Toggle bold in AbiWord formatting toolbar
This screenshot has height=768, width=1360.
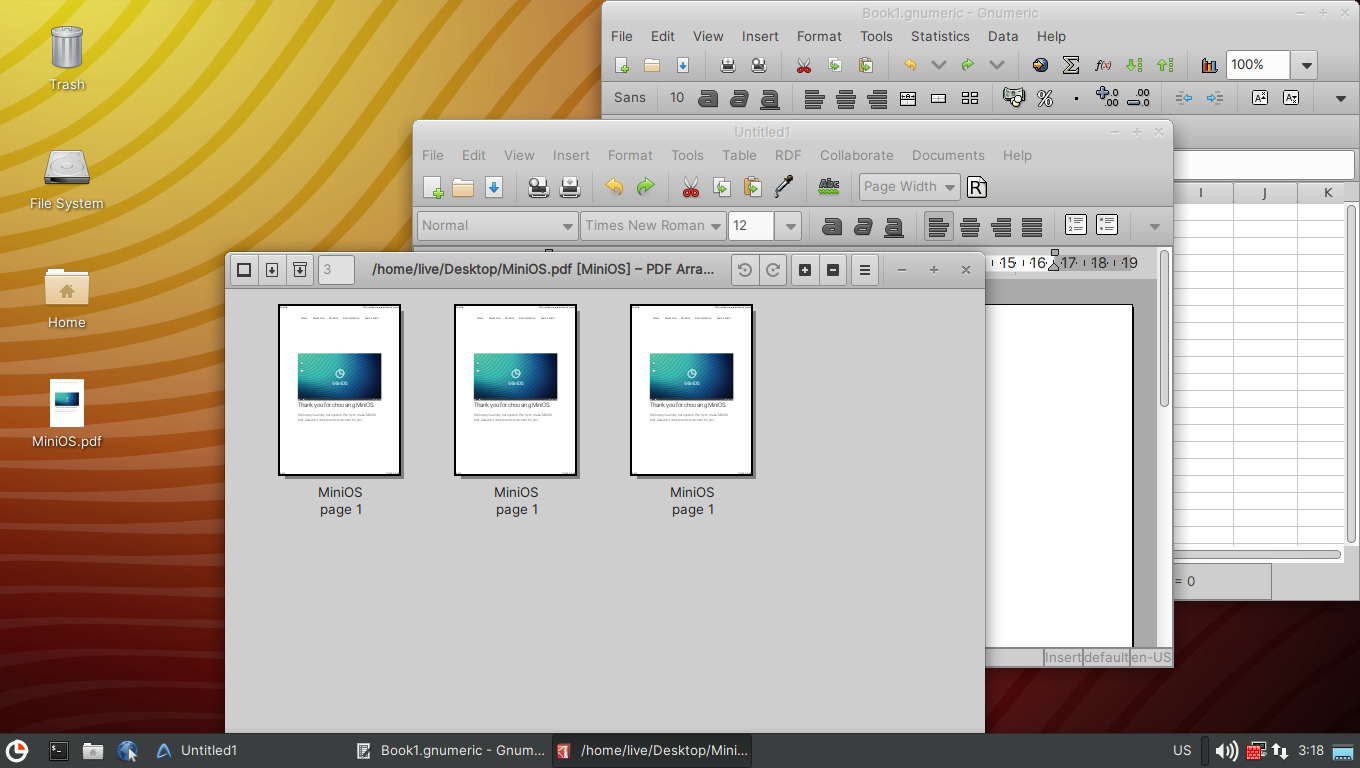(x=832, y=226)
